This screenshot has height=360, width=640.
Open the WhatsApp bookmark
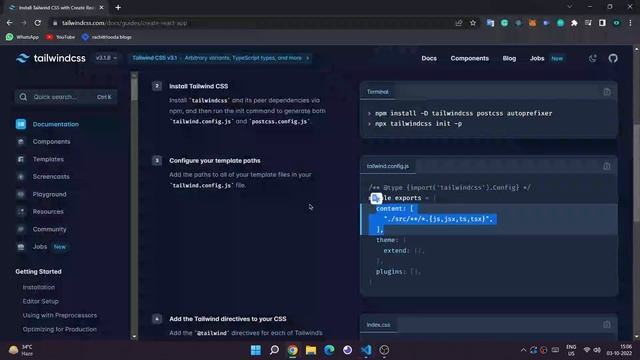click(x=22, y=37)
